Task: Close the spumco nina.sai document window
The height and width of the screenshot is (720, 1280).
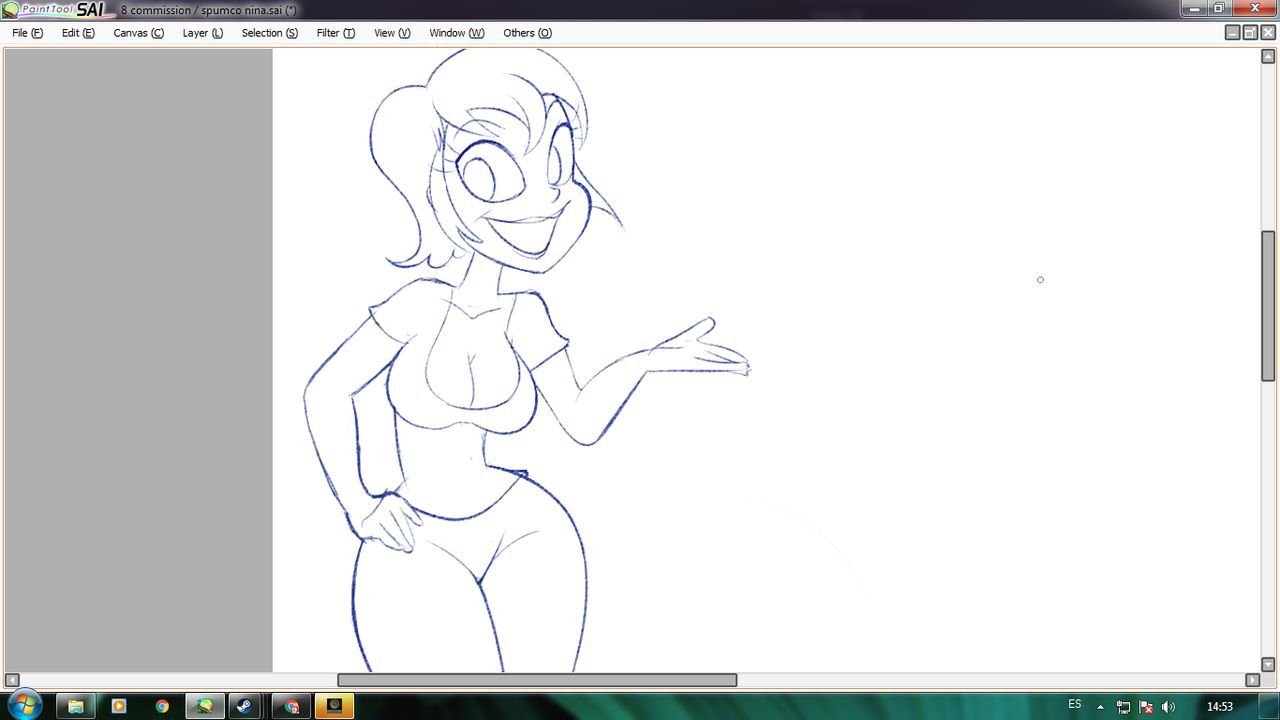Action: point(1268,33)
